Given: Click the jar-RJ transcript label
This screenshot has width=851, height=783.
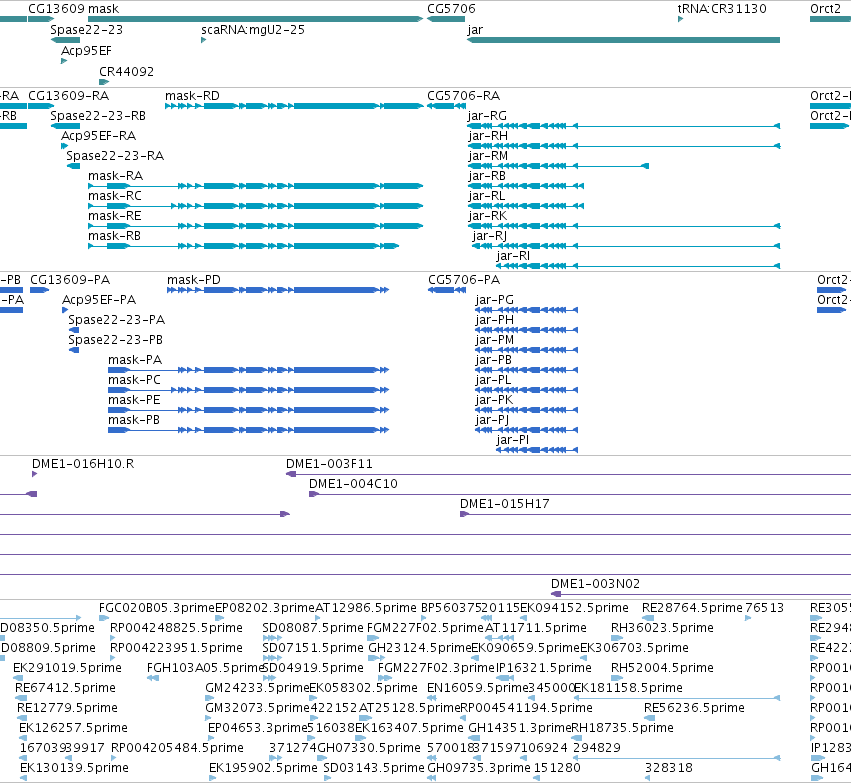Looking at the screenshot, I should pos(490,236).
